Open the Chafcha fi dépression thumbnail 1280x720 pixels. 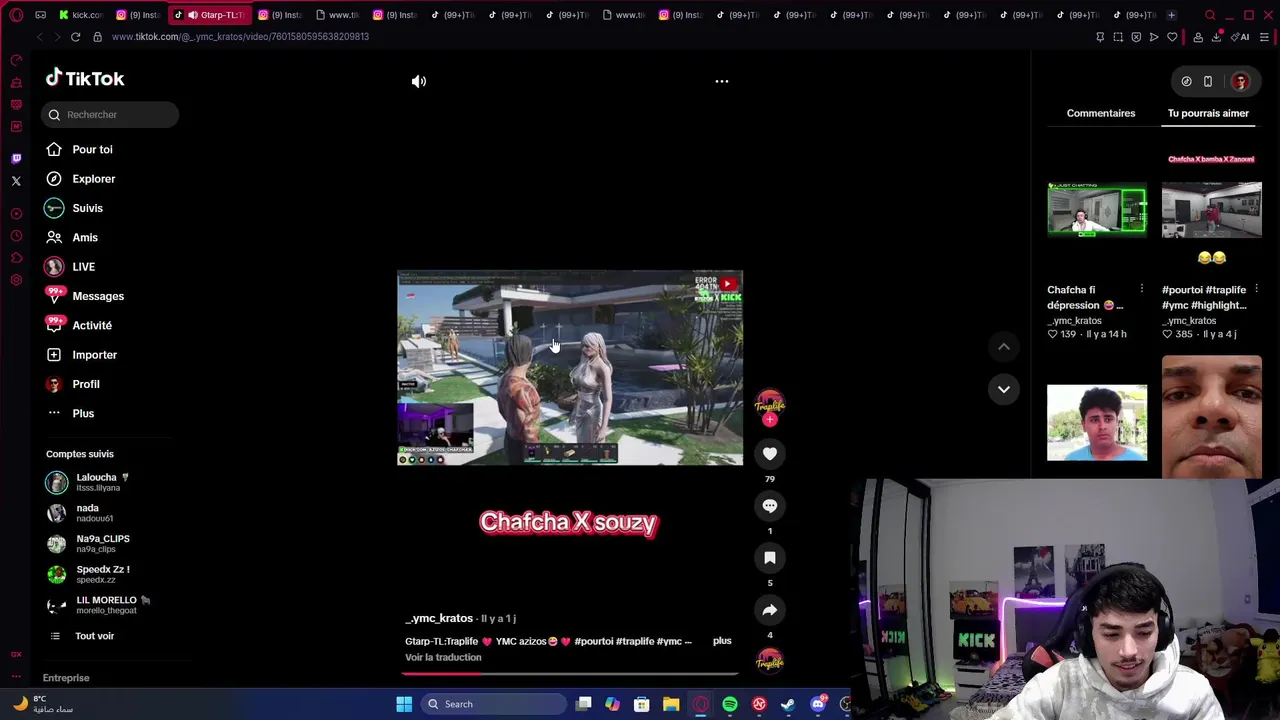point(1097,210)
